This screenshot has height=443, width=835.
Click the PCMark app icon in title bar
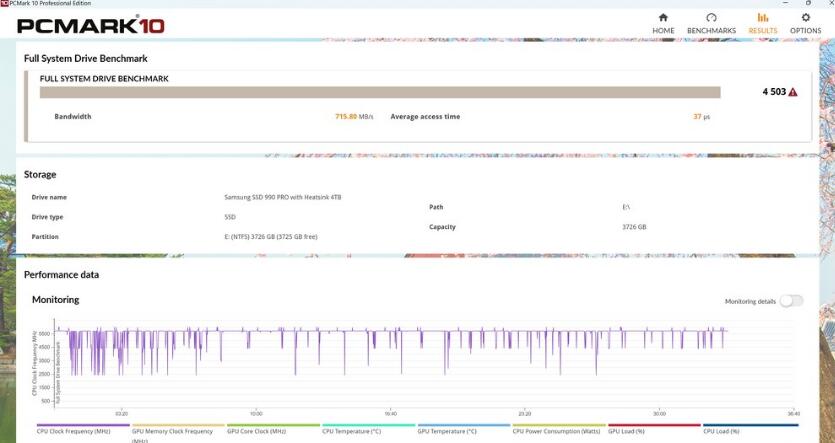tap(4, 4)
